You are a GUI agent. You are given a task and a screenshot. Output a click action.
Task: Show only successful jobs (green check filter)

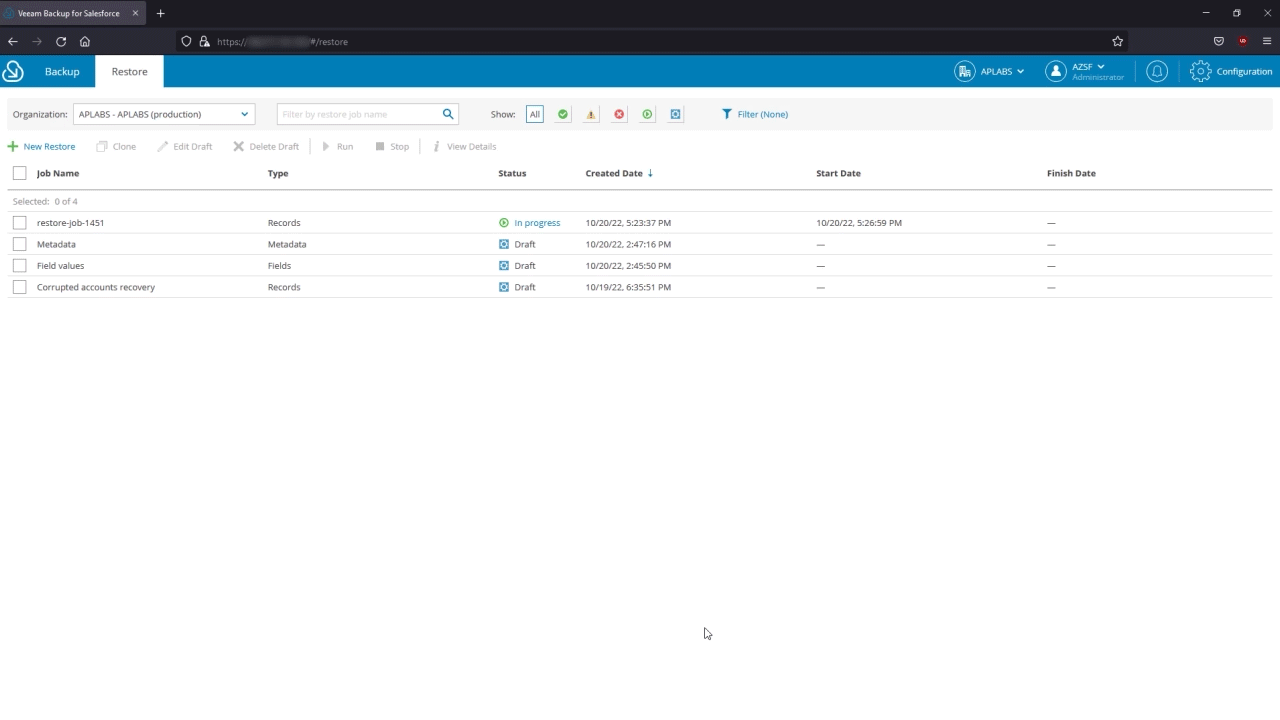point(563,114)
